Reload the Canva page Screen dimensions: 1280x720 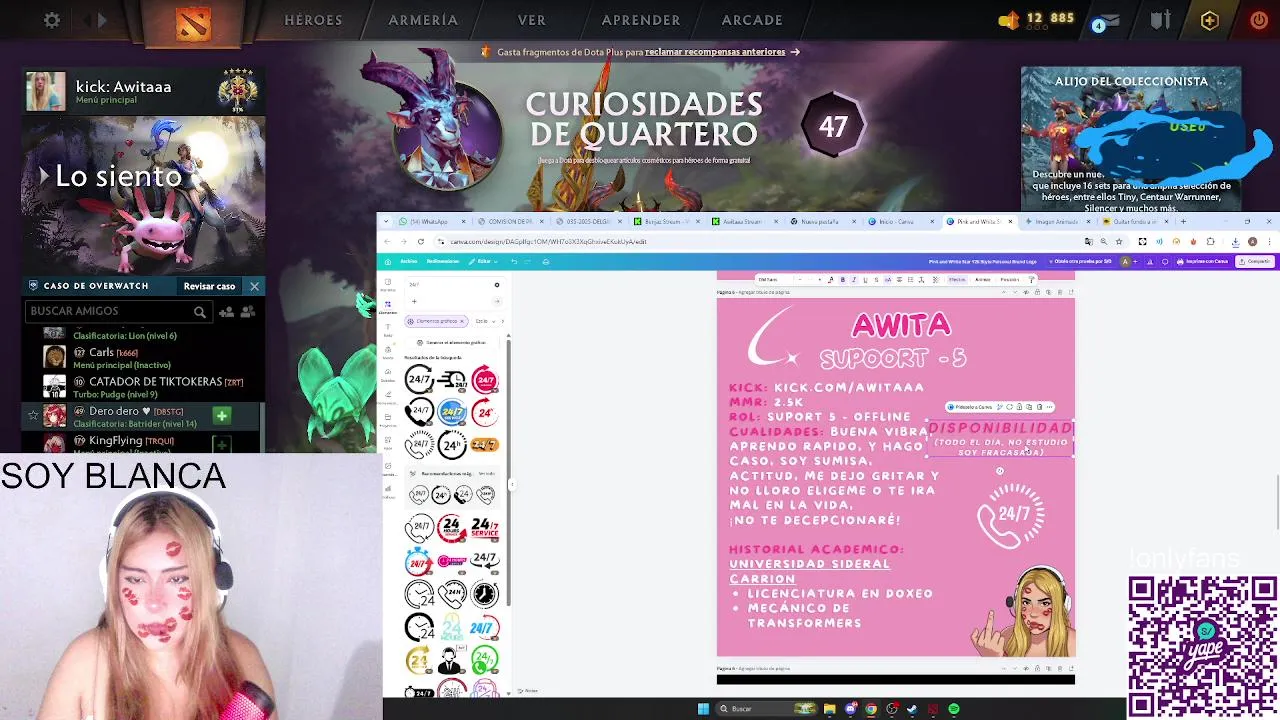pyautogui.click(x=421, y=242)
